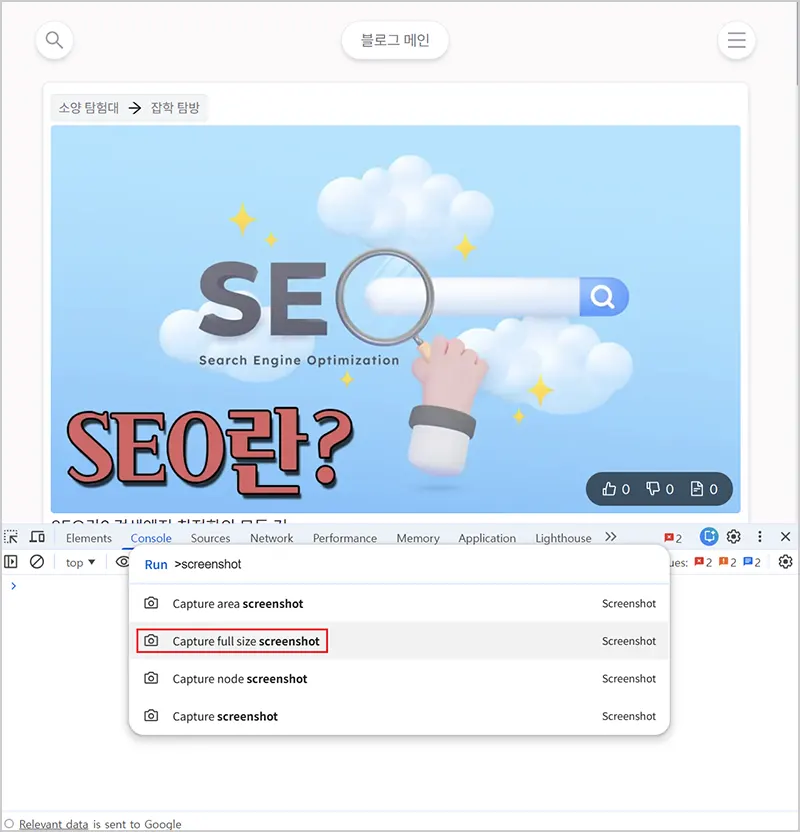Toggle the console sidebar panel icon

tap(12, 562)
